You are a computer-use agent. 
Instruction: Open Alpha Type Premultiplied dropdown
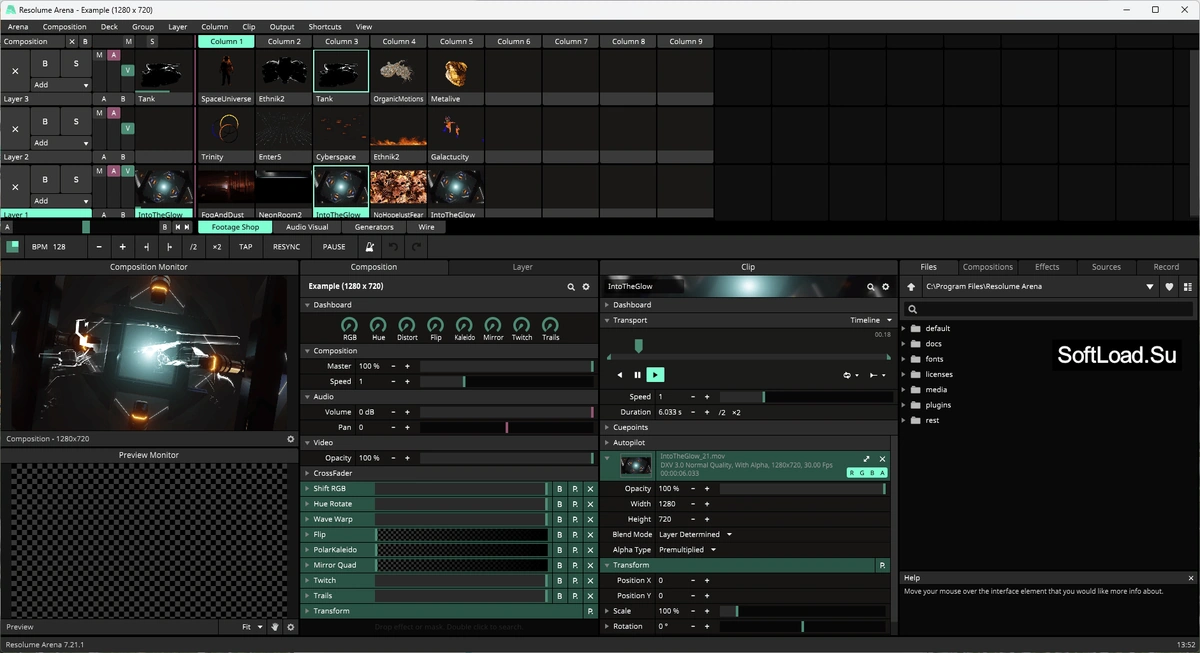point(687,550)
